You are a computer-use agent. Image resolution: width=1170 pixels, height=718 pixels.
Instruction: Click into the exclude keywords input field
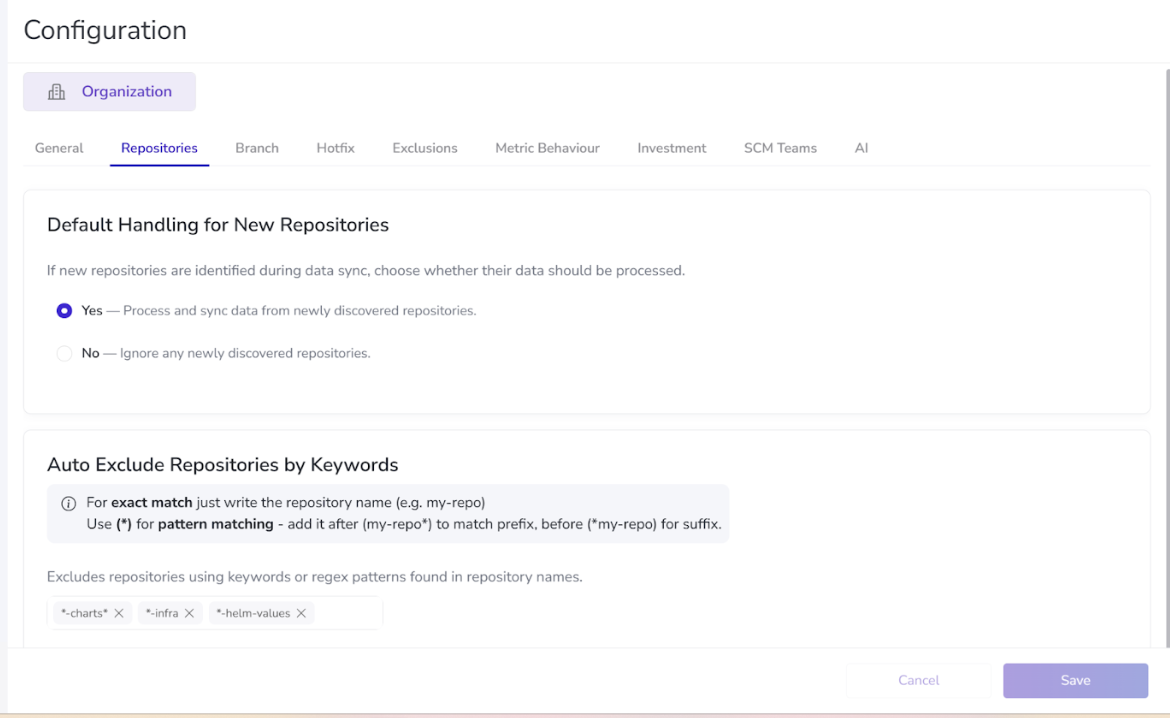pos(348,613)
